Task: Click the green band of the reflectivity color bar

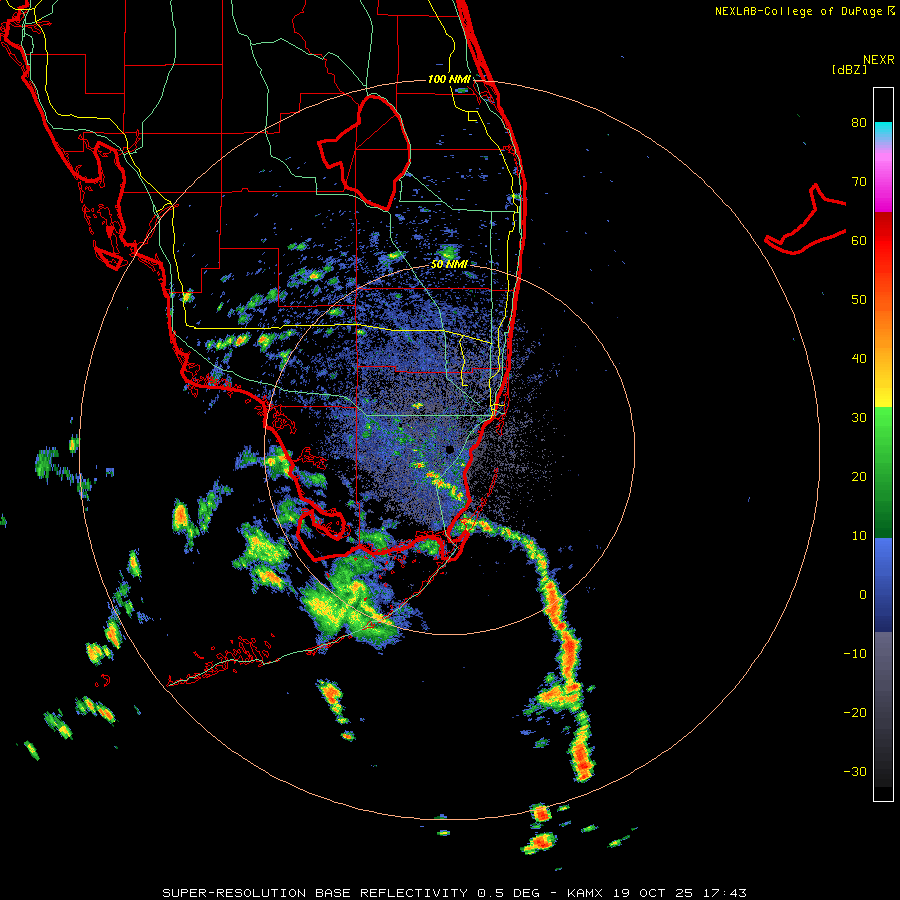Action: click(x=883, y=472)
